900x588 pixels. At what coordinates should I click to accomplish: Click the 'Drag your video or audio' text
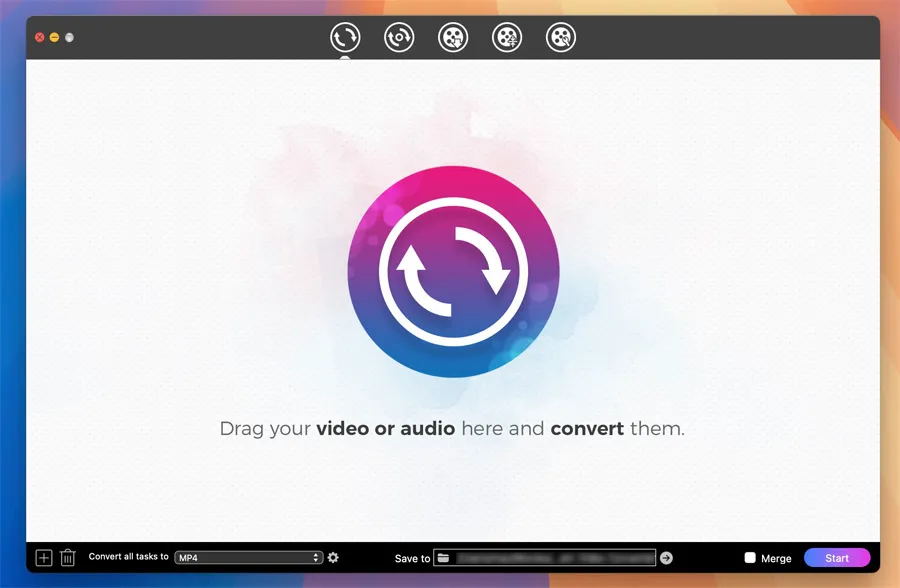(452, 429)
